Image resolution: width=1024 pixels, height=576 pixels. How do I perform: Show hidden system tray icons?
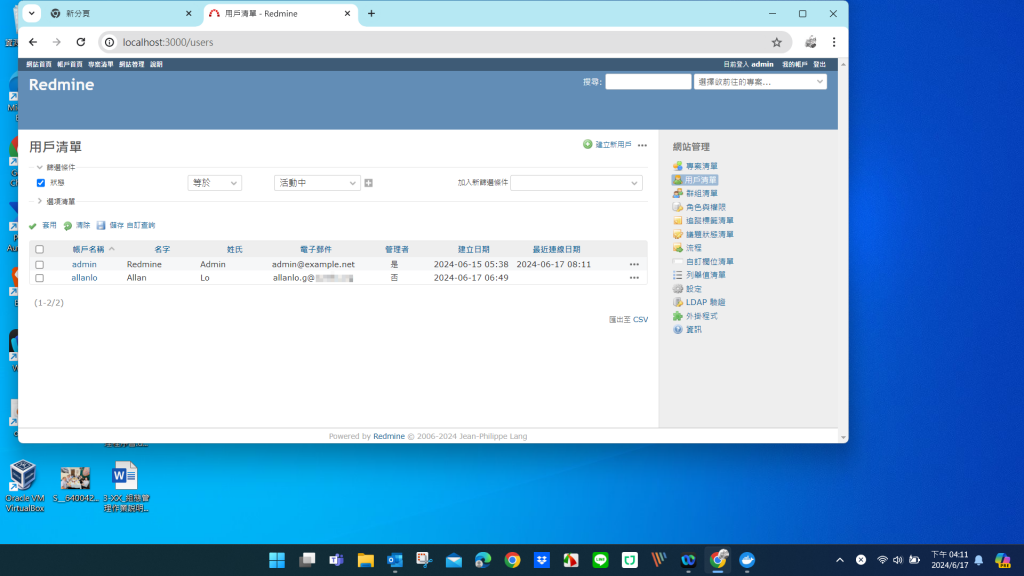point(840,560)
